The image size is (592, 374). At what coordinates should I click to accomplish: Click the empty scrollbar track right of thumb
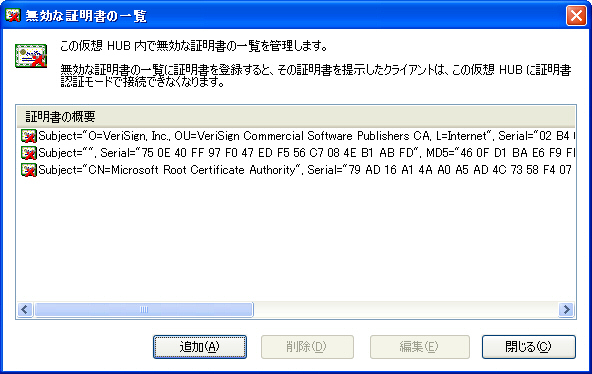[406, 309]
